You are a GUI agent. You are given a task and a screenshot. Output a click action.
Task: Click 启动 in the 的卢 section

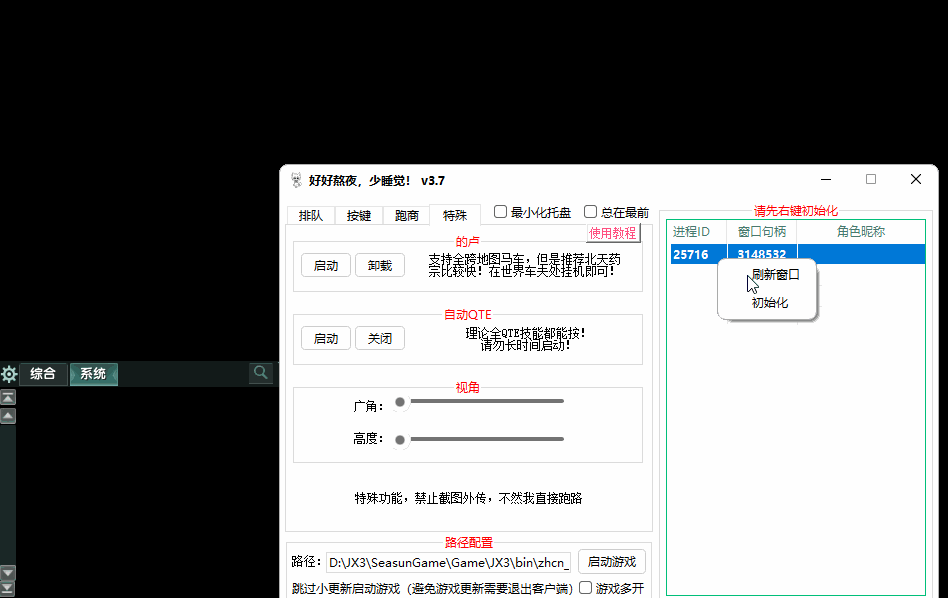pos(325,265)
